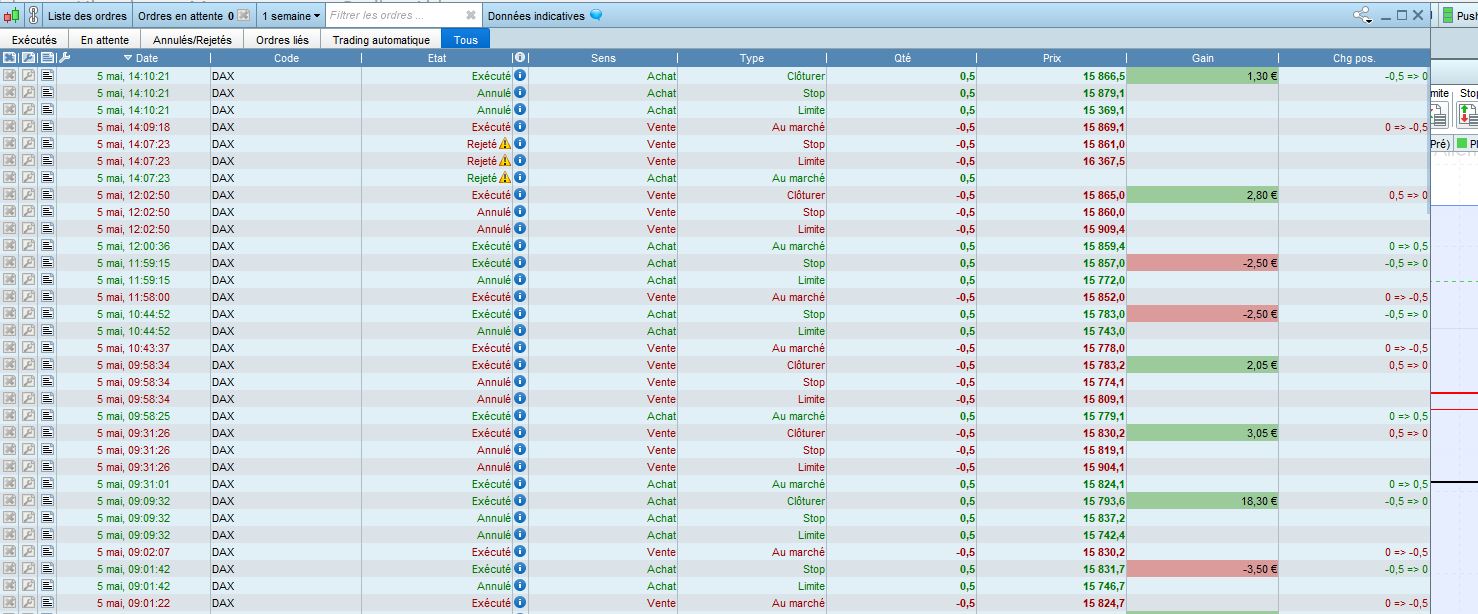Open the Annulés/Rejetés tab
Screen dimensions: 1478x614
tap(192, 40)
